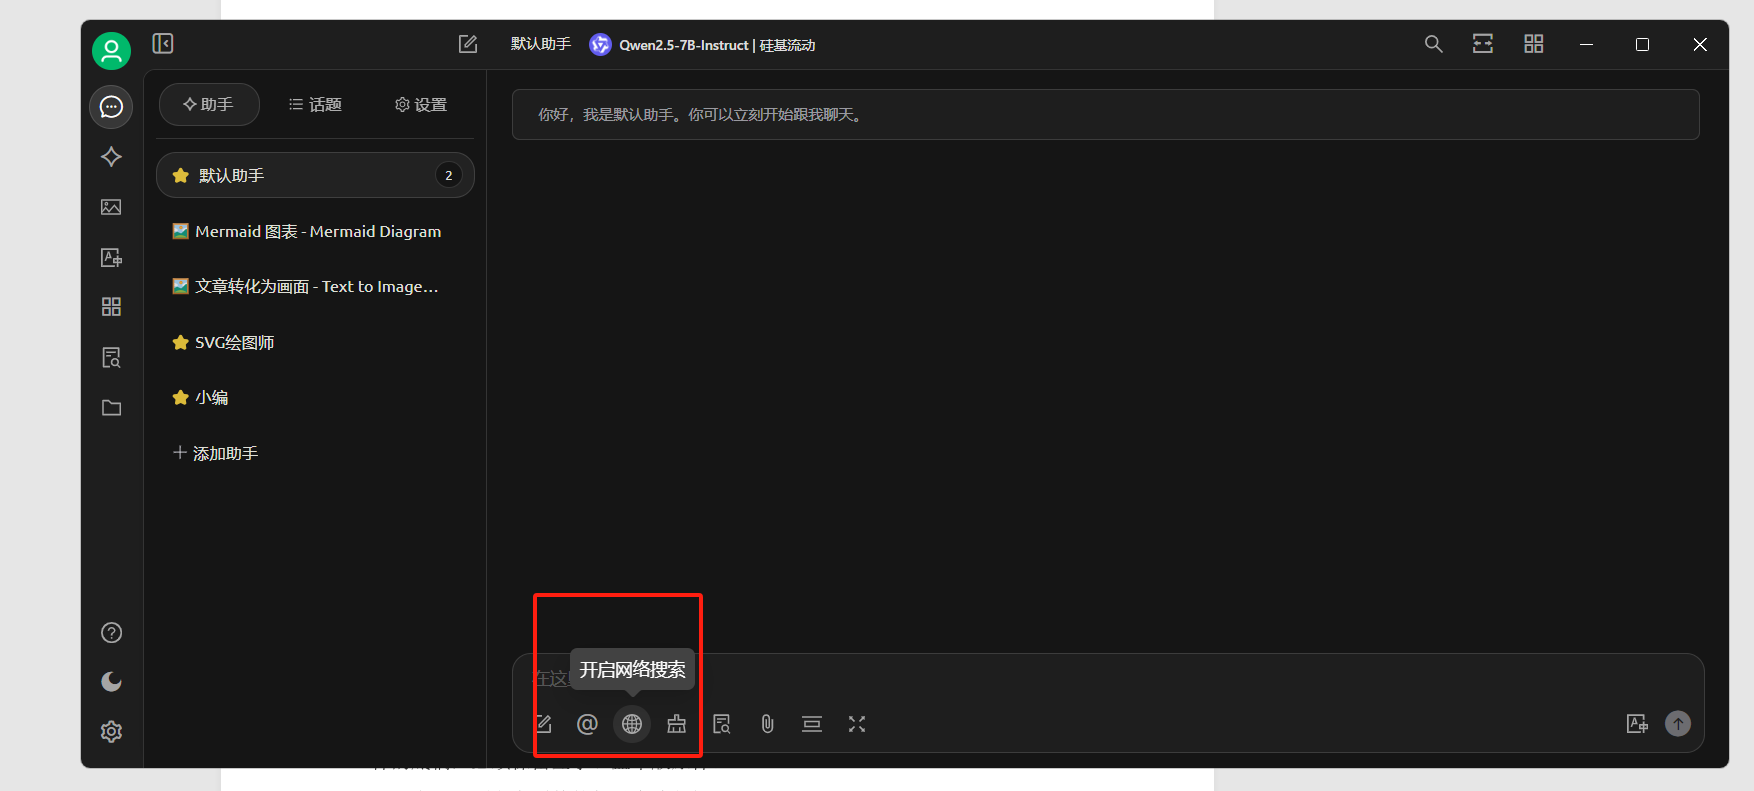This screenshot has height=791, width=1754.
Task: Switch to the 话题 tab
Action: coord(315,105)
